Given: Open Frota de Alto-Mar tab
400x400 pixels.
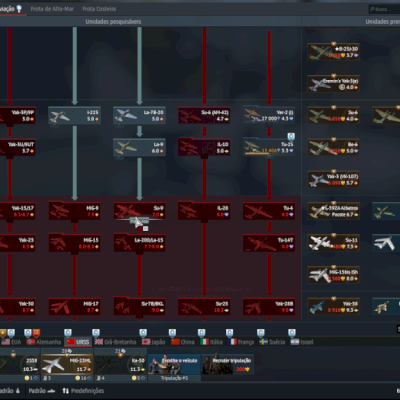Looking at the screenshot, I should point(52,9).
